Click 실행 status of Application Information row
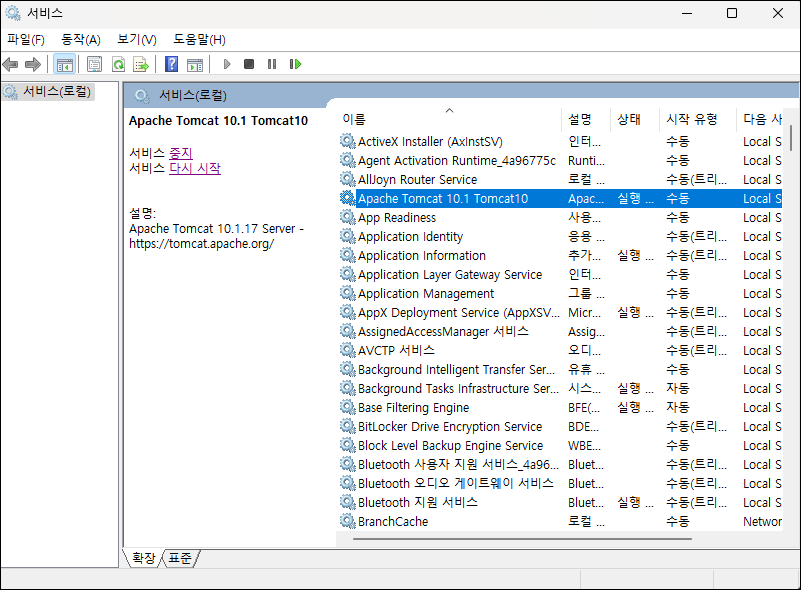Screen dimensions: 801x590 [x=635, y=255]
